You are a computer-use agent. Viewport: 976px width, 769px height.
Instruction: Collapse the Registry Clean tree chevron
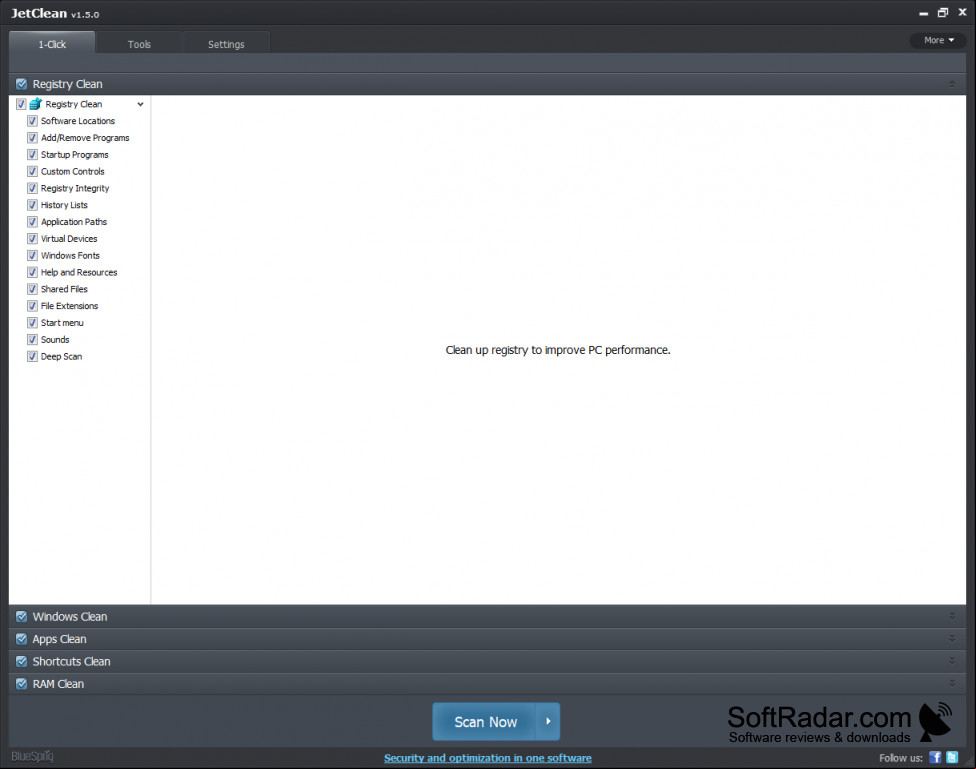coord(141,104)
